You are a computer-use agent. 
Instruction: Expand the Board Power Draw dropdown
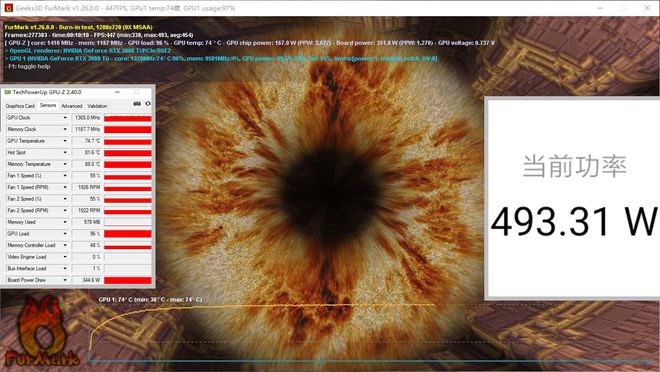pos(65,280)
